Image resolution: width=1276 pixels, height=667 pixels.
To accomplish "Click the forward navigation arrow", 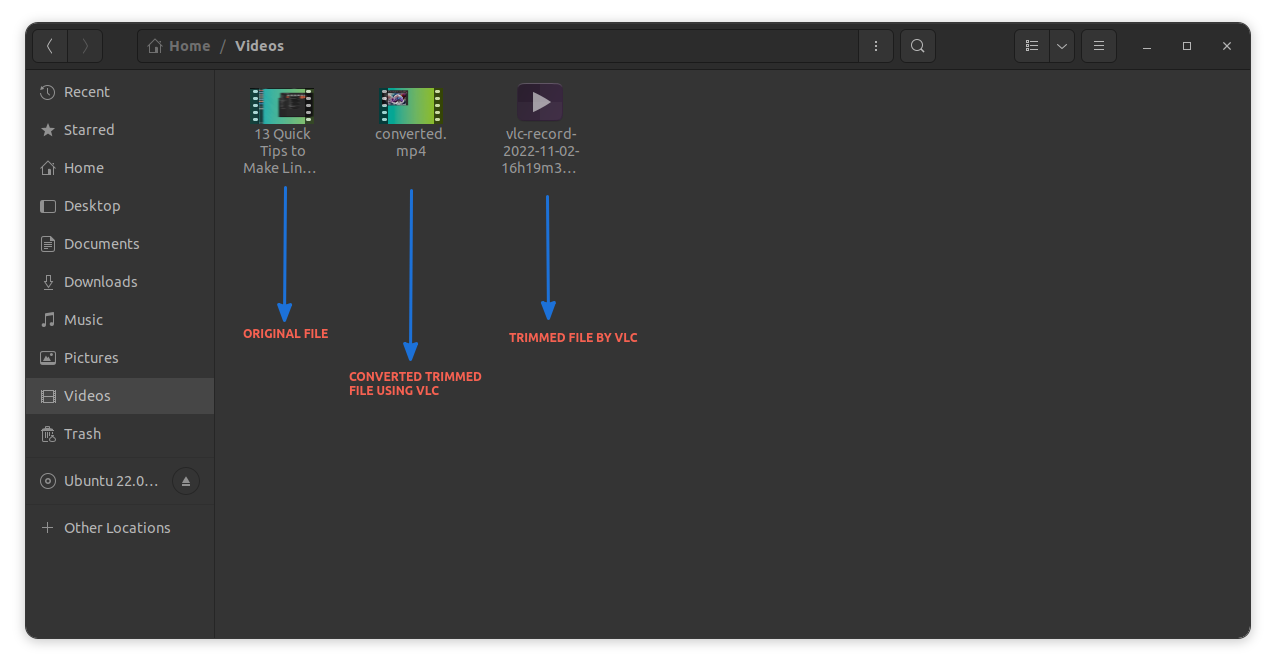I will (85, 46).
